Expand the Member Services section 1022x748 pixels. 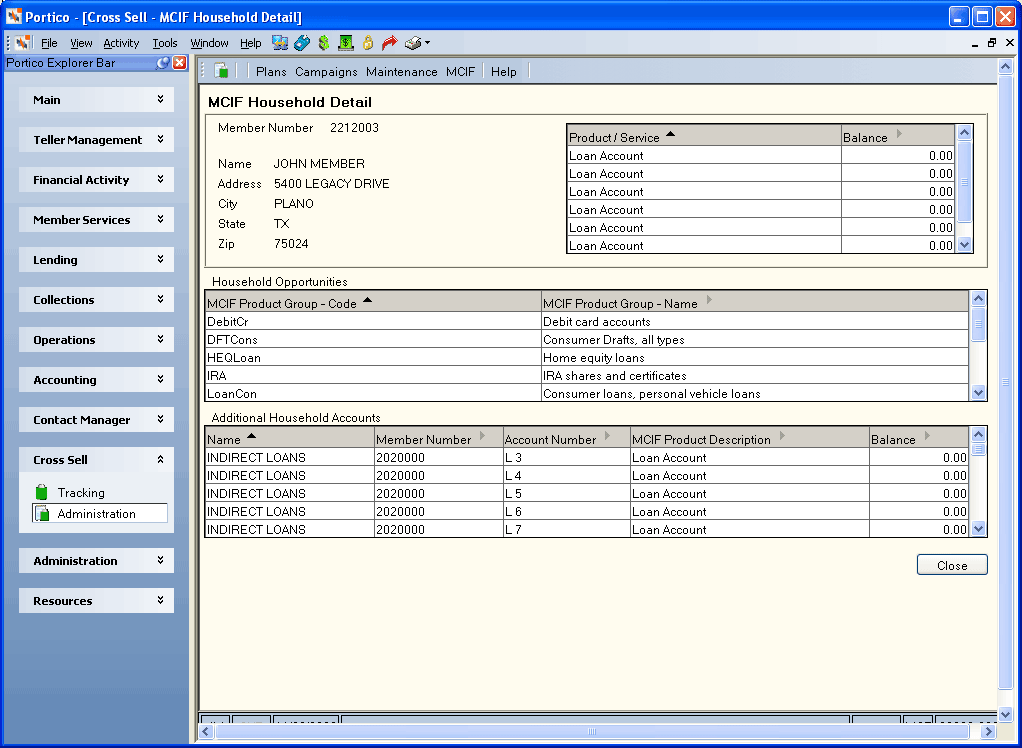pyautogui.click(x=96, y=220)
